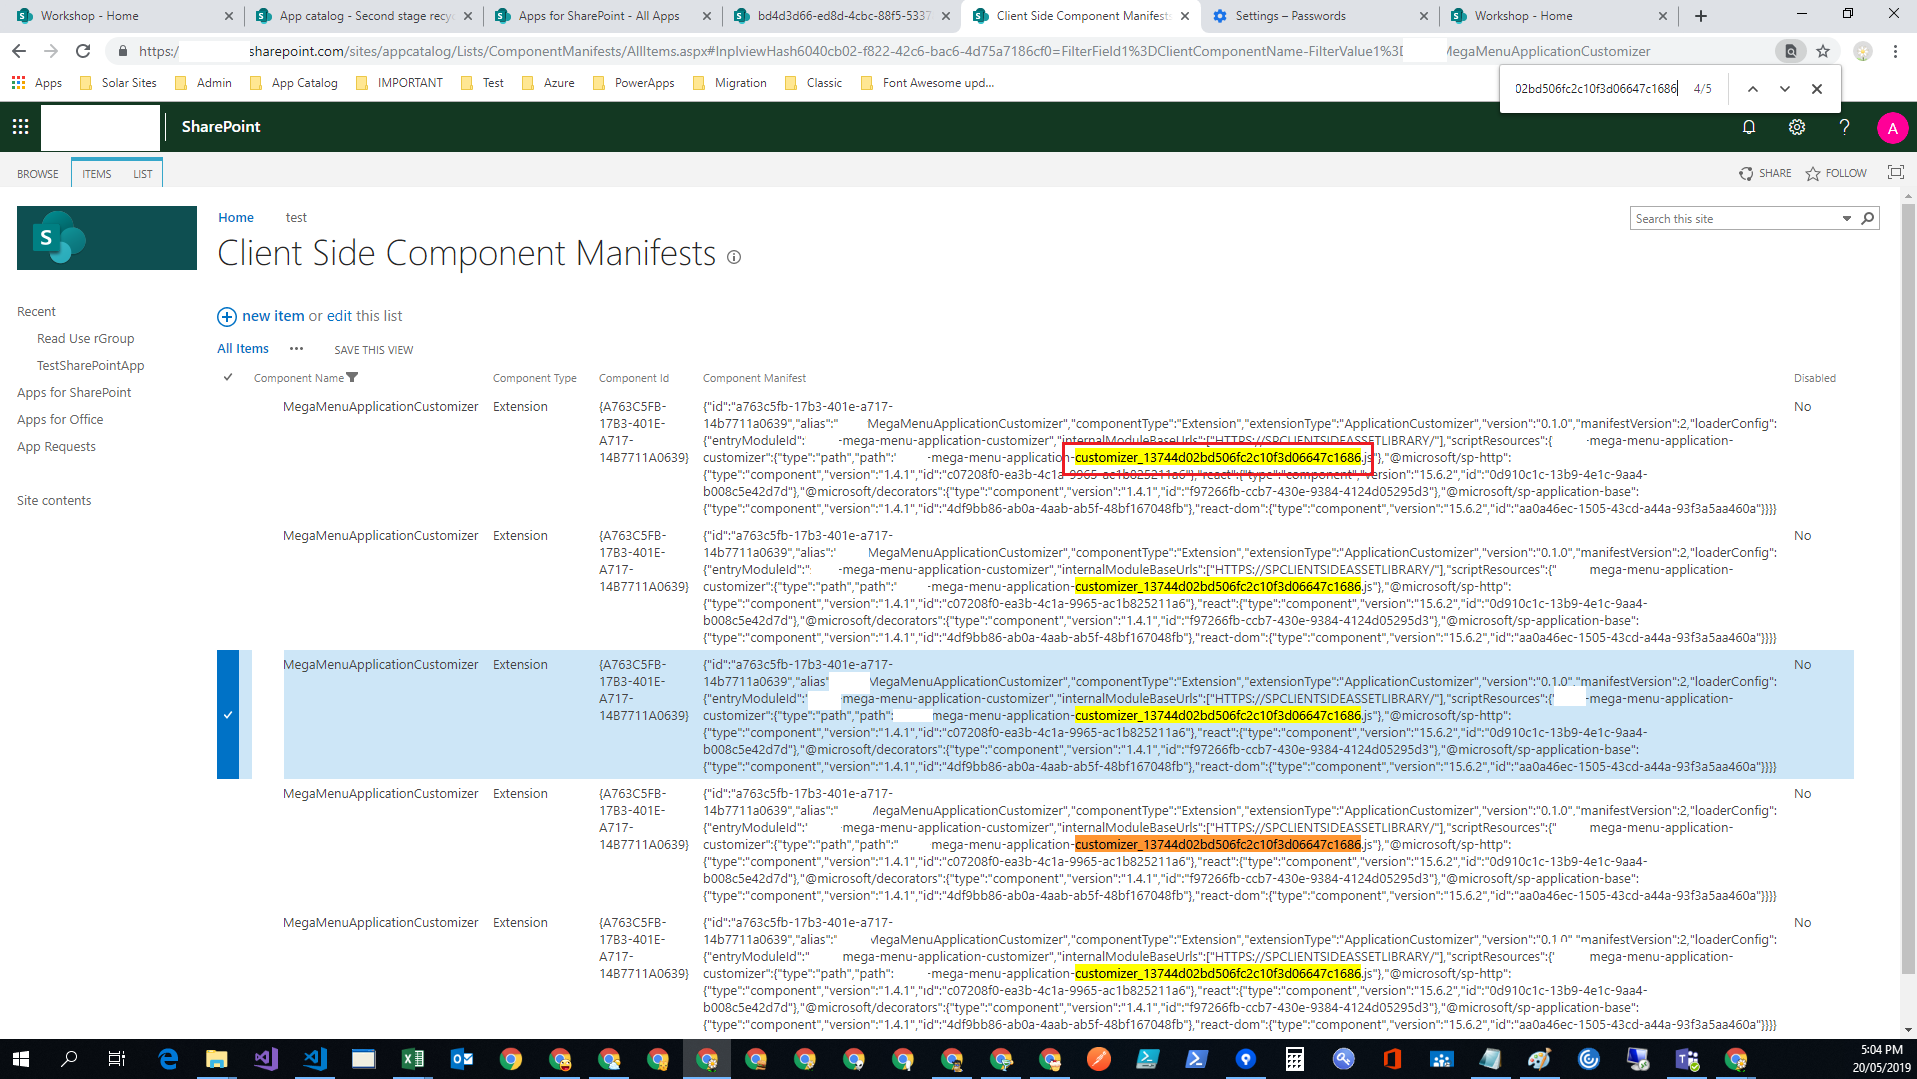Reload the page

coord(83,51)
